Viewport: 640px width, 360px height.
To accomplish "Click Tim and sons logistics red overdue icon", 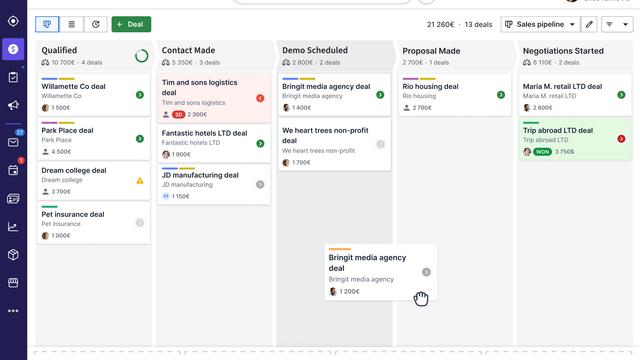I will 260,98.
